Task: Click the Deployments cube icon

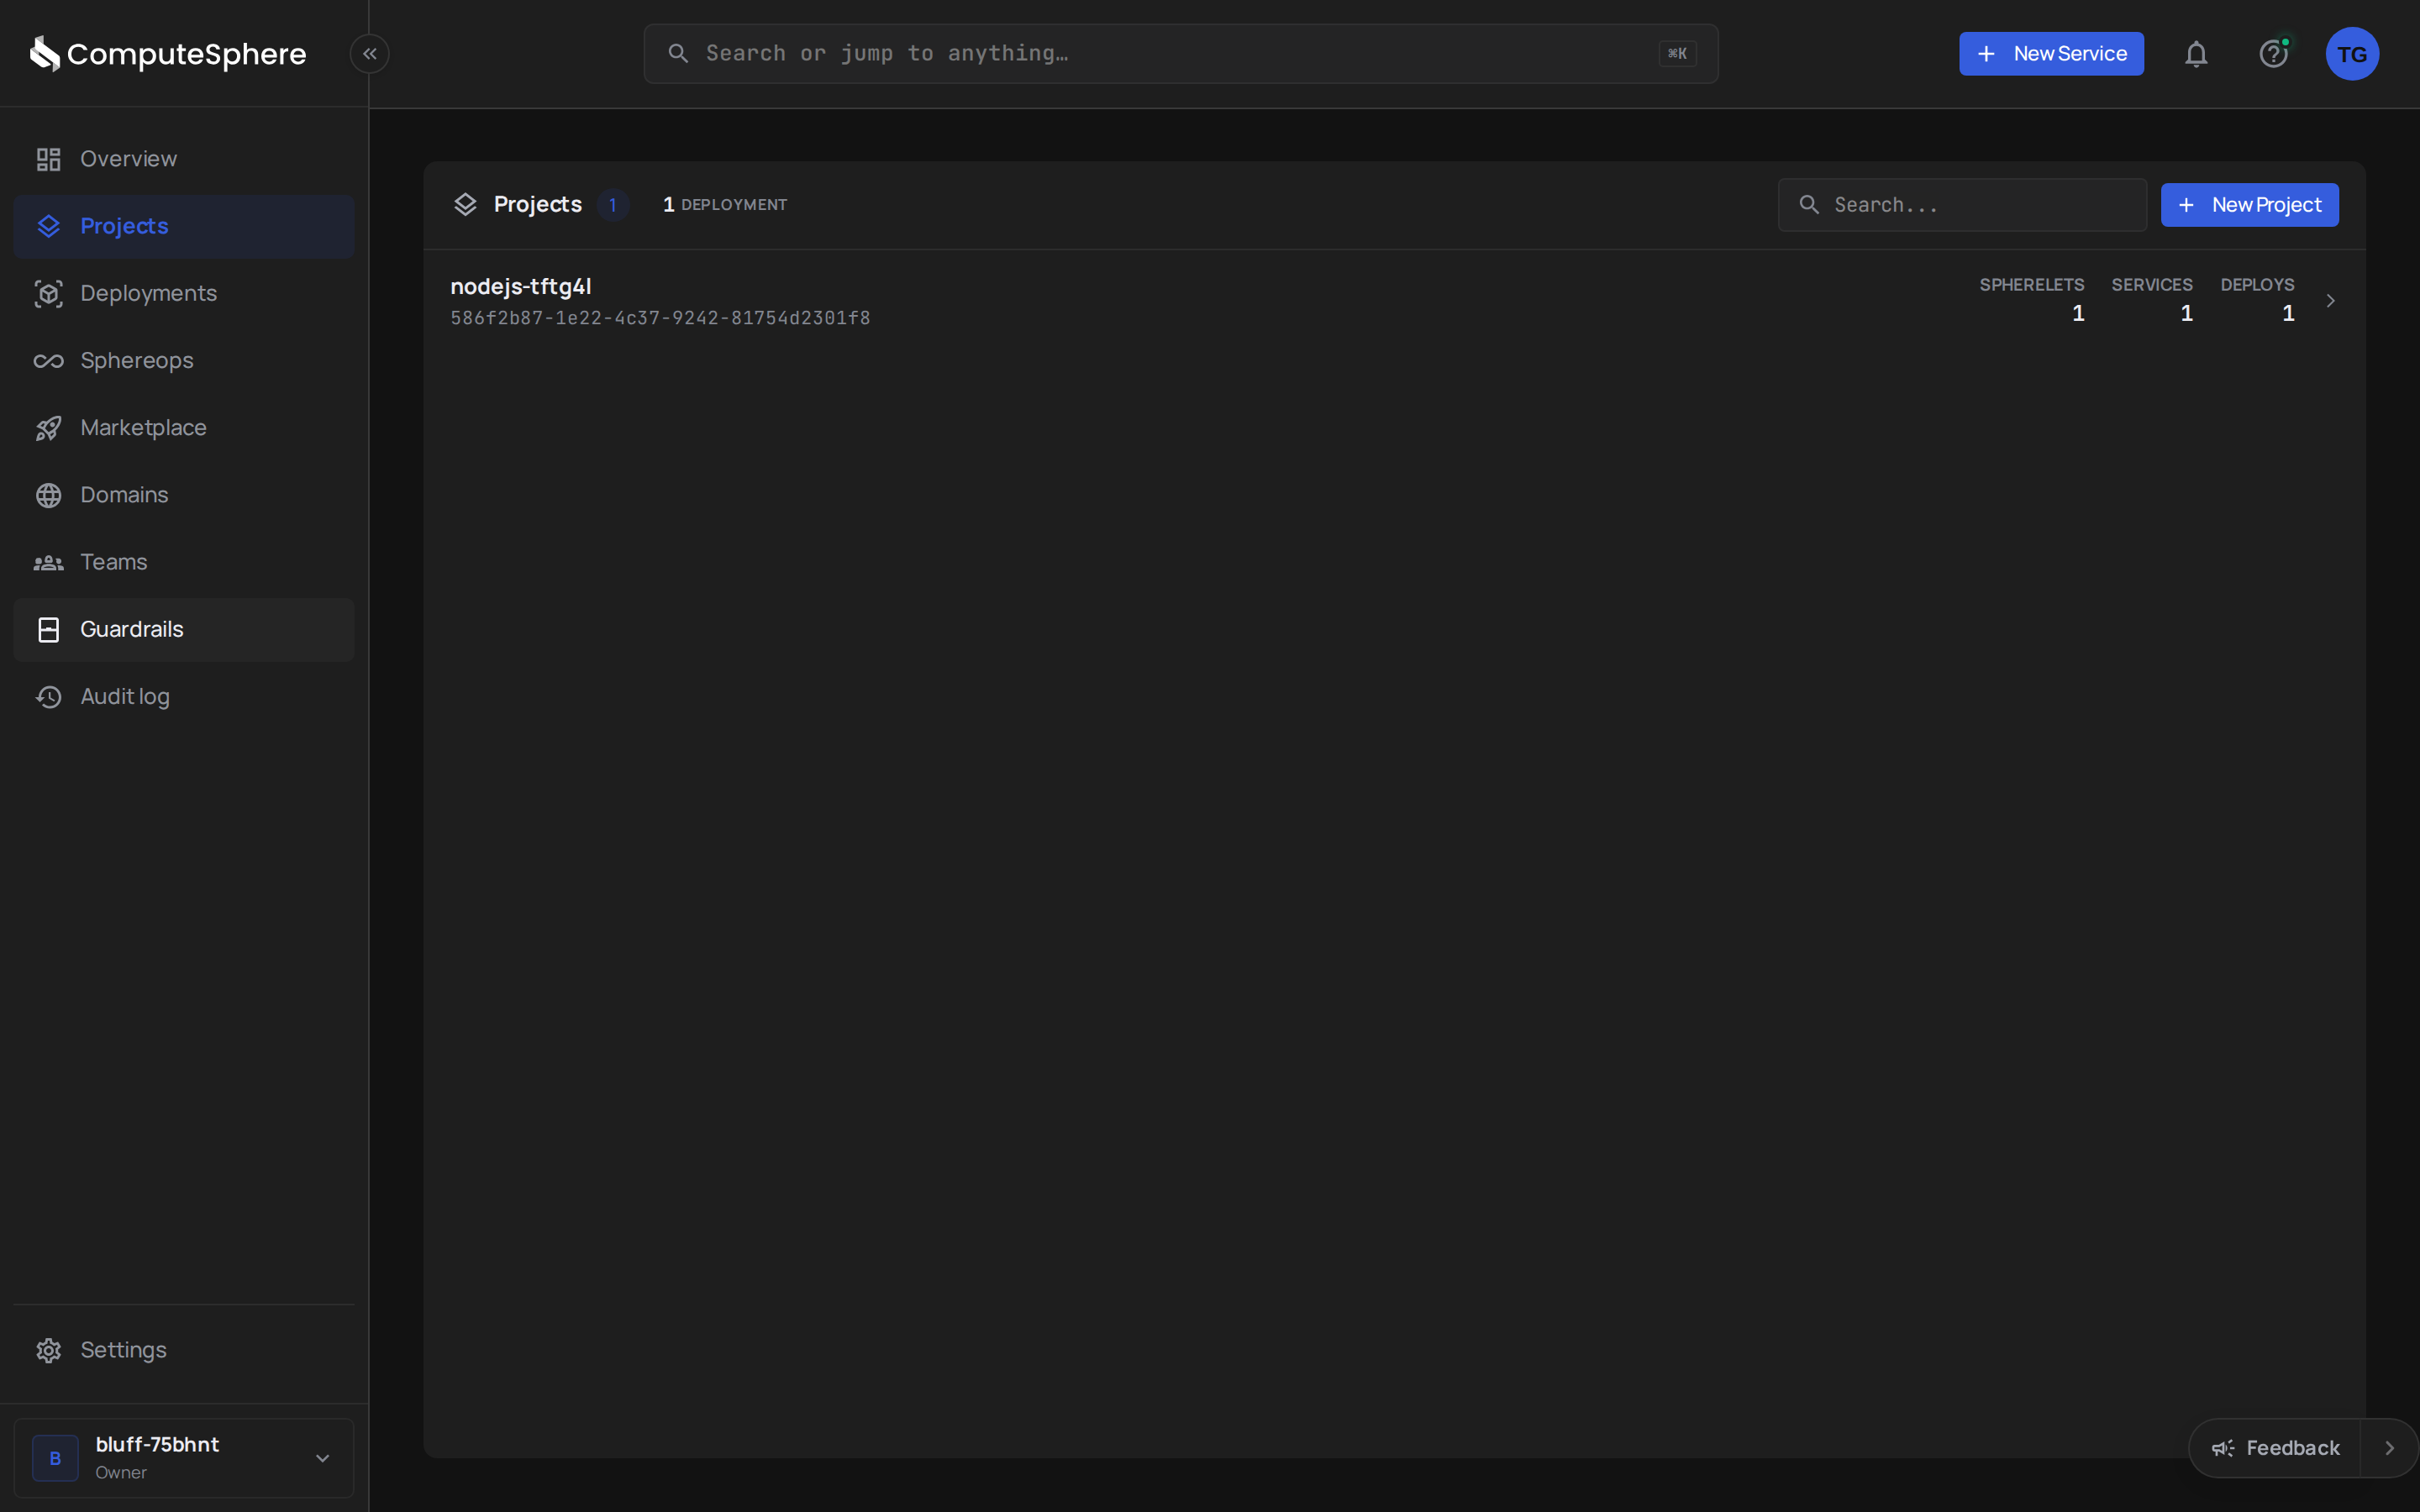Action: 49,293
